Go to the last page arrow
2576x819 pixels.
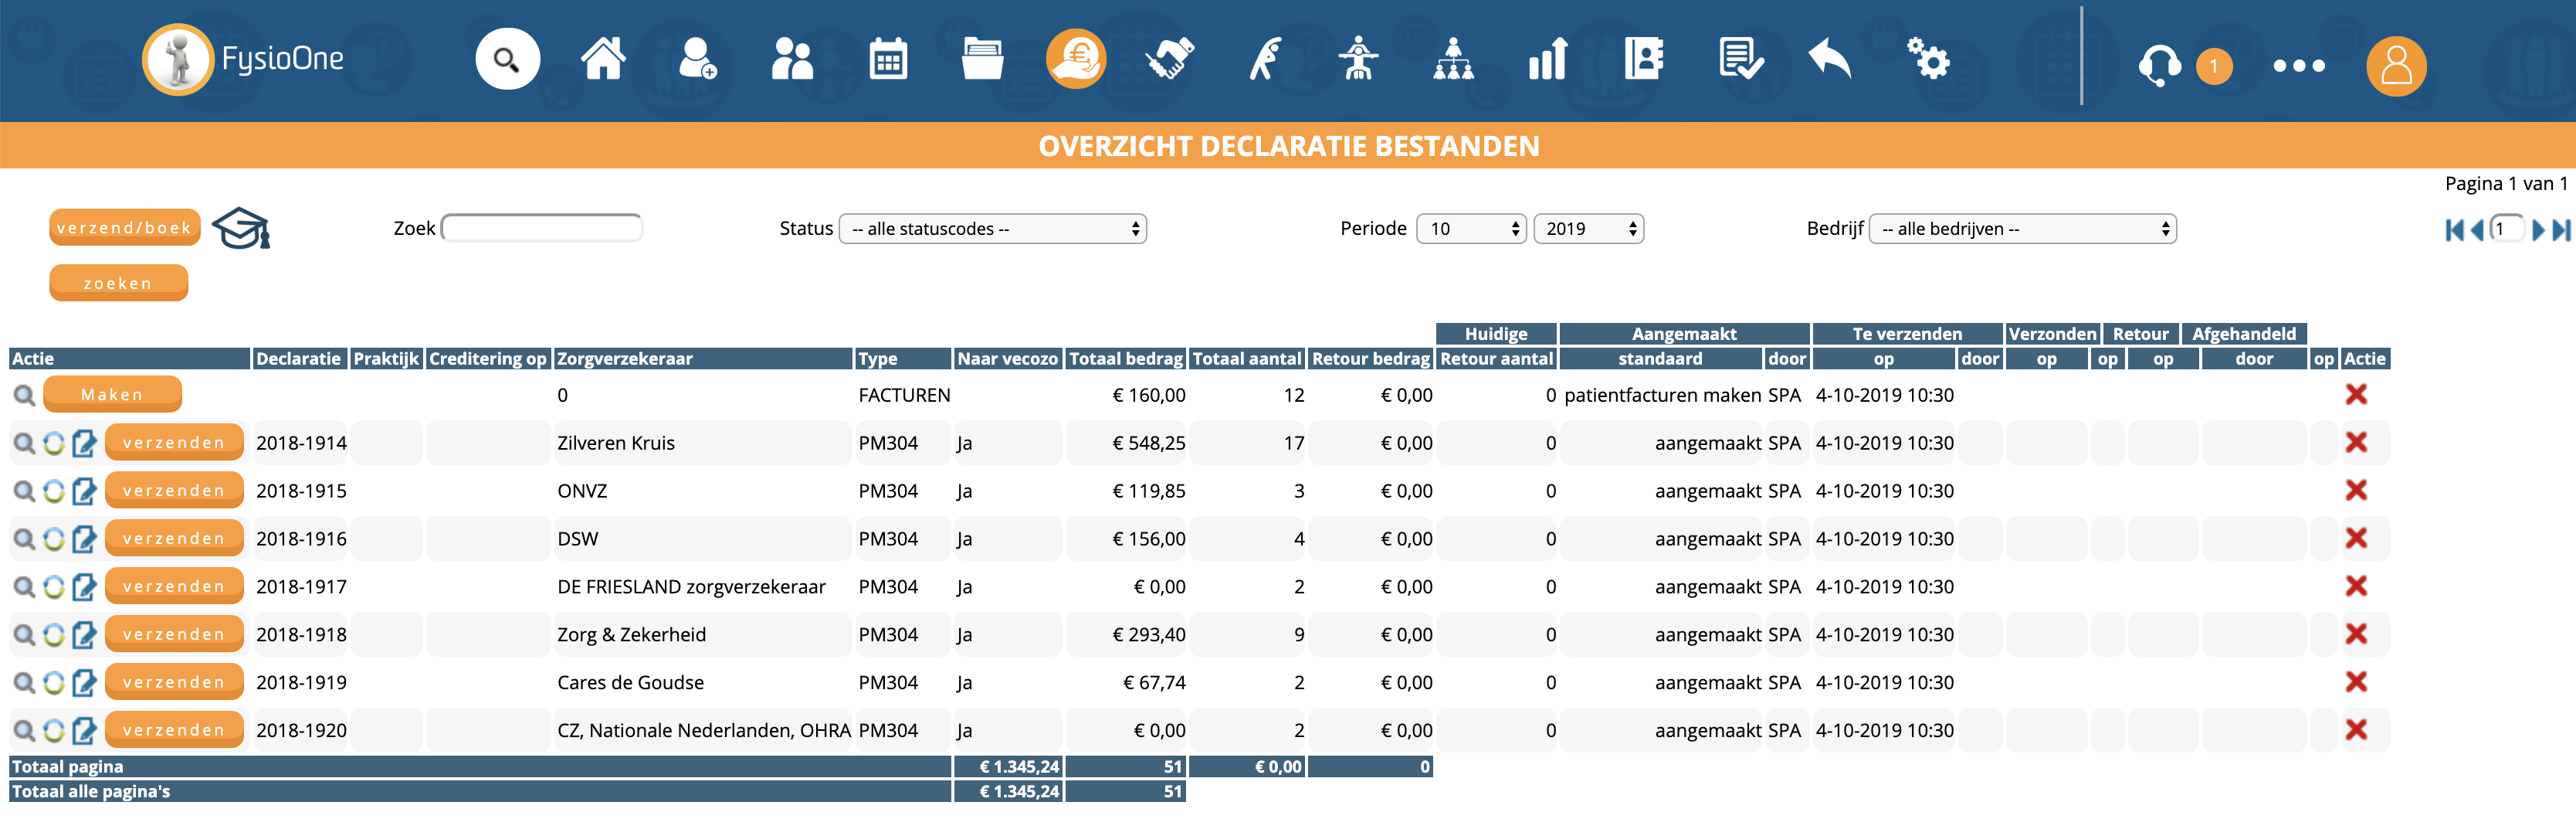point(2560,230)
